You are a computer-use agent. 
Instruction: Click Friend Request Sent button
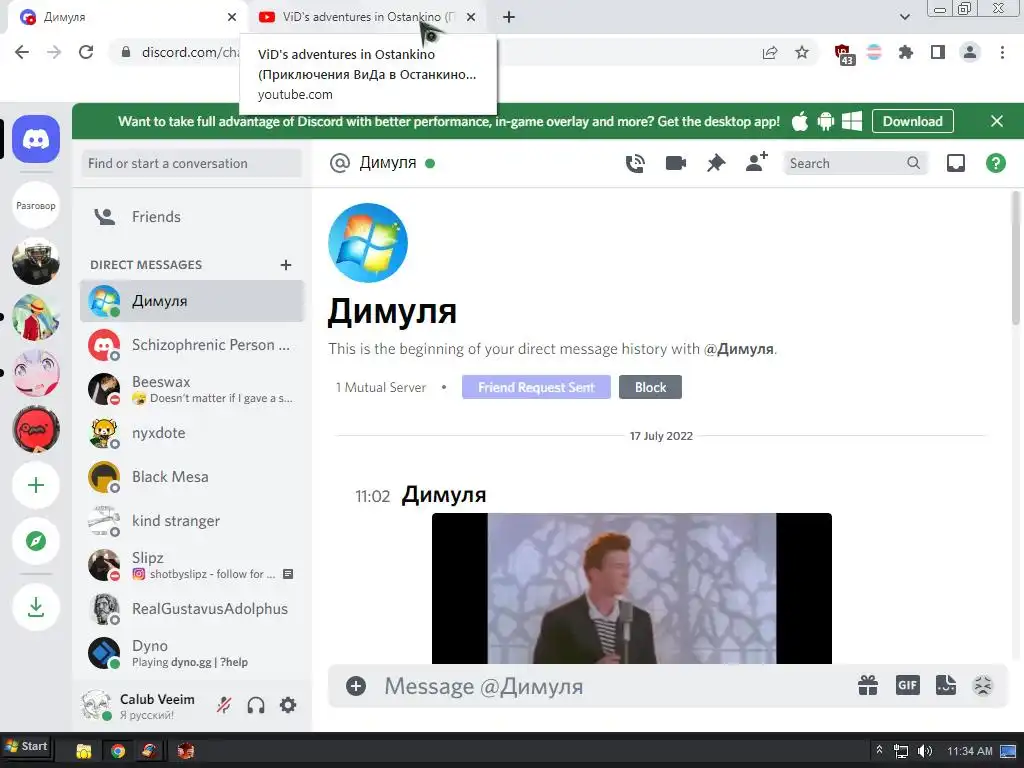pos(536,387)
